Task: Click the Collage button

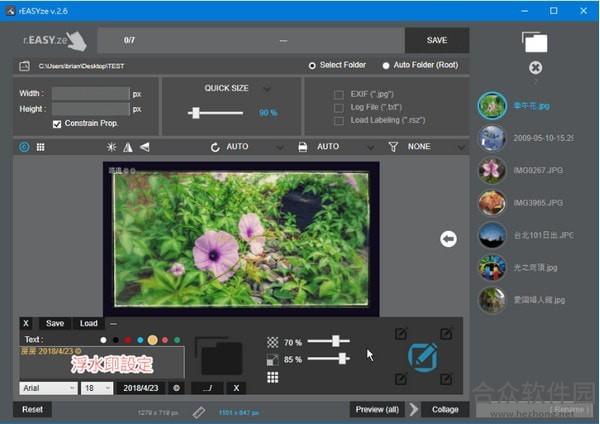Action: pos(445,409)
